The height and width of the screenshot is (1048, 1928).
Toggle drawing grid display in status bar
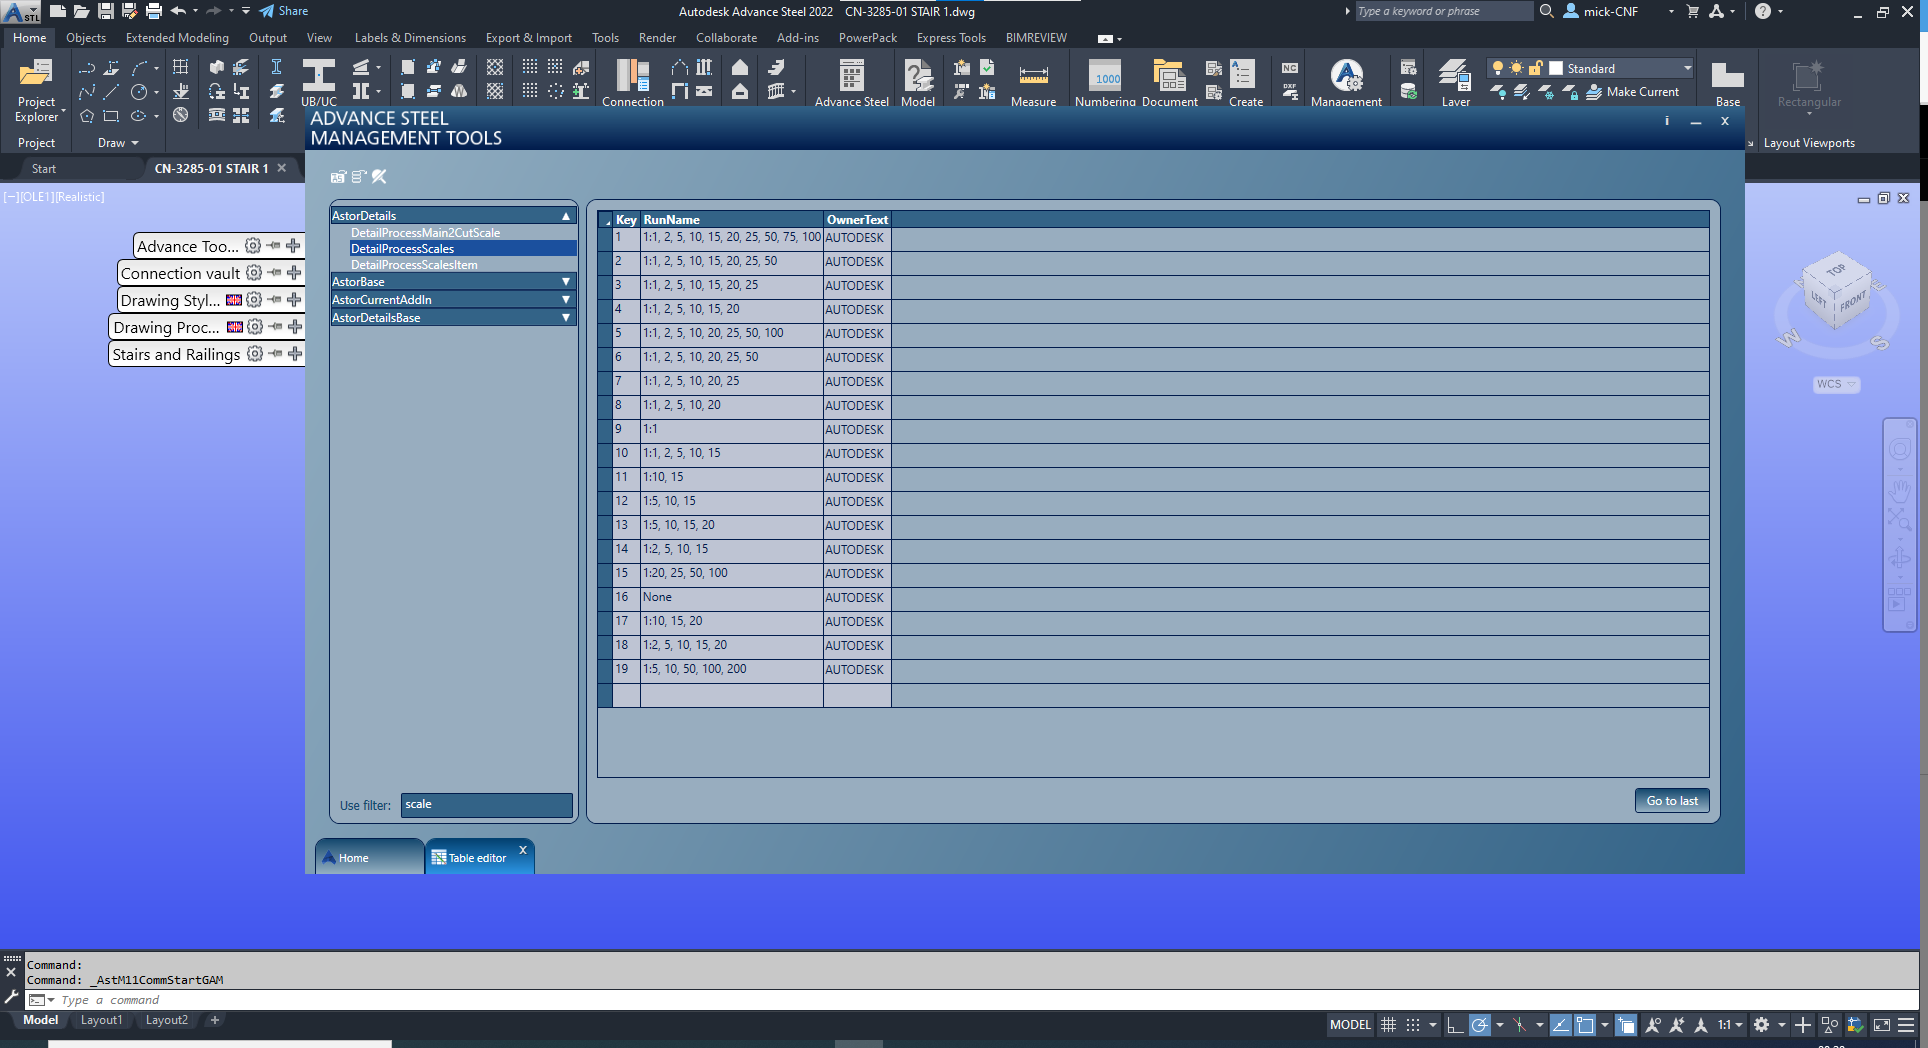[1388, 1025]
